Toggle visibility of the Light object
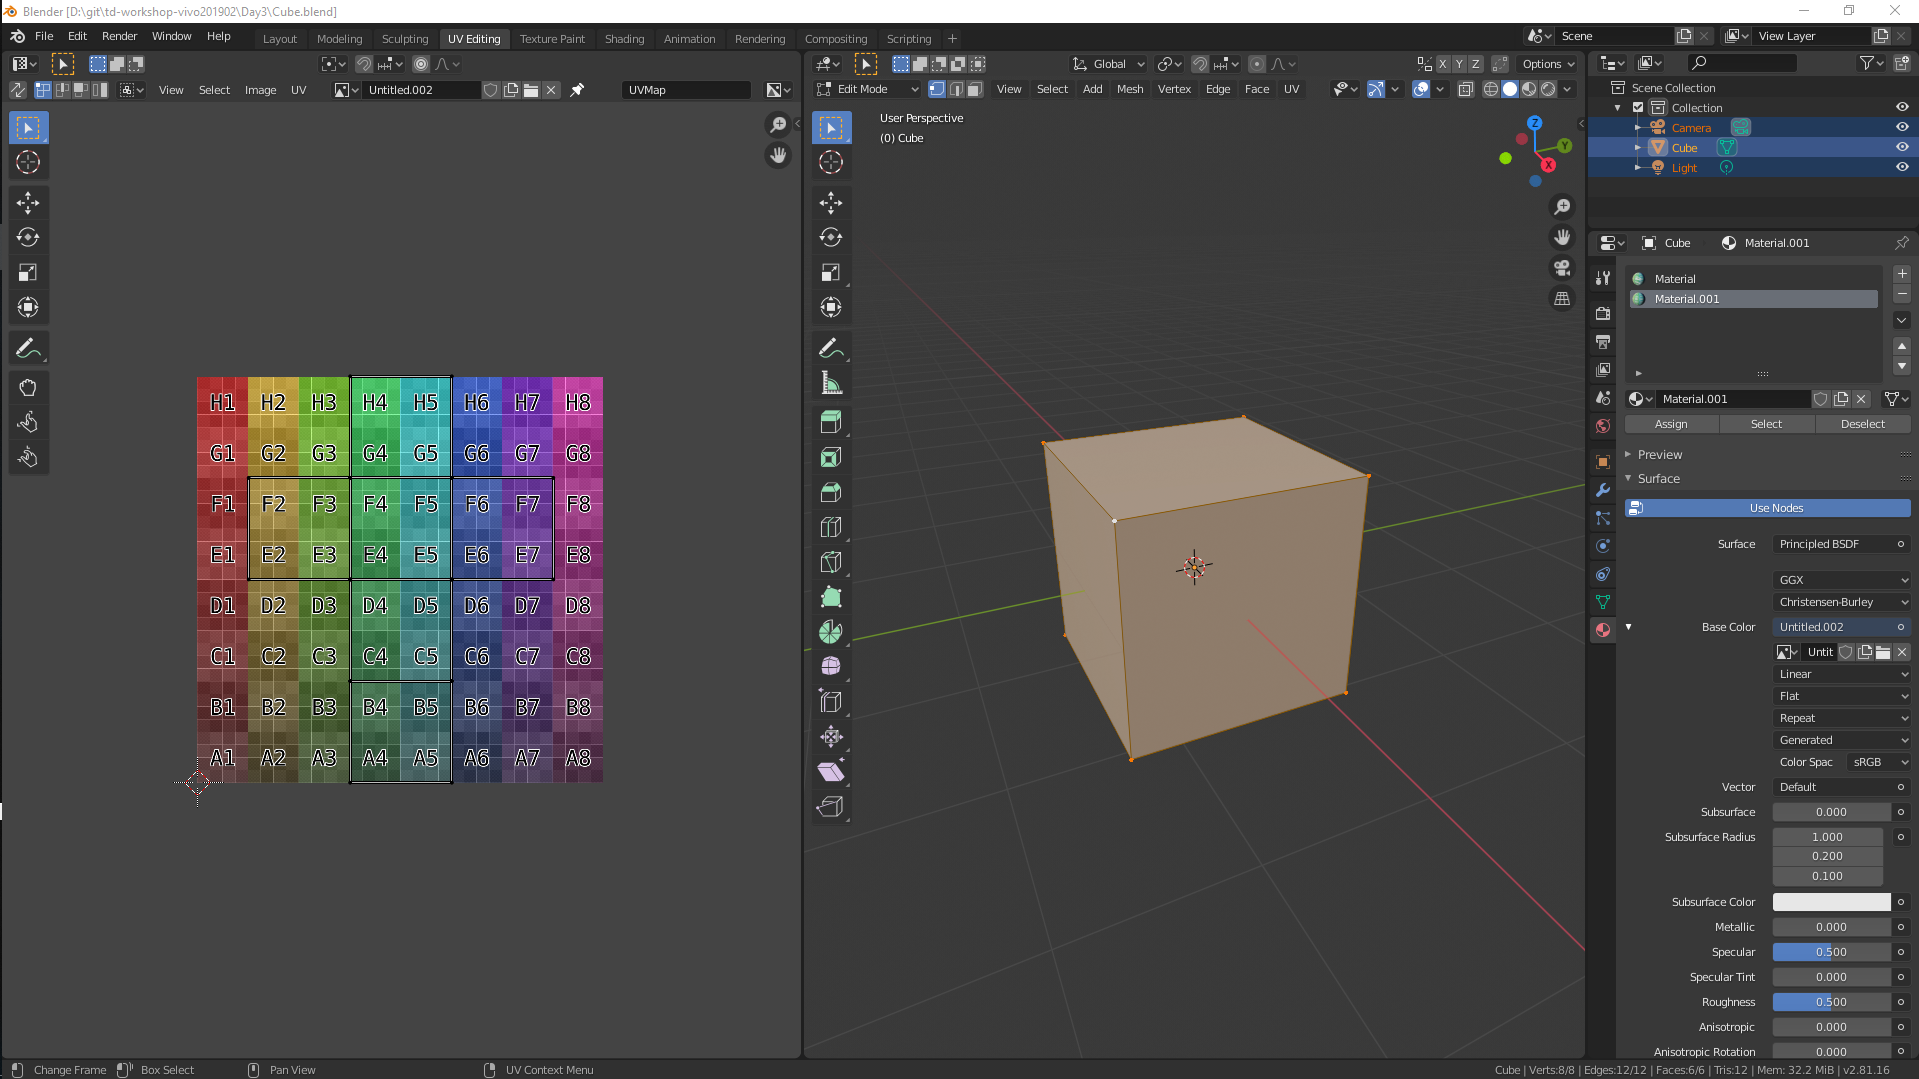Image resolution: width=1919 pixels, height=1079 pixels. click(1902, 167)
